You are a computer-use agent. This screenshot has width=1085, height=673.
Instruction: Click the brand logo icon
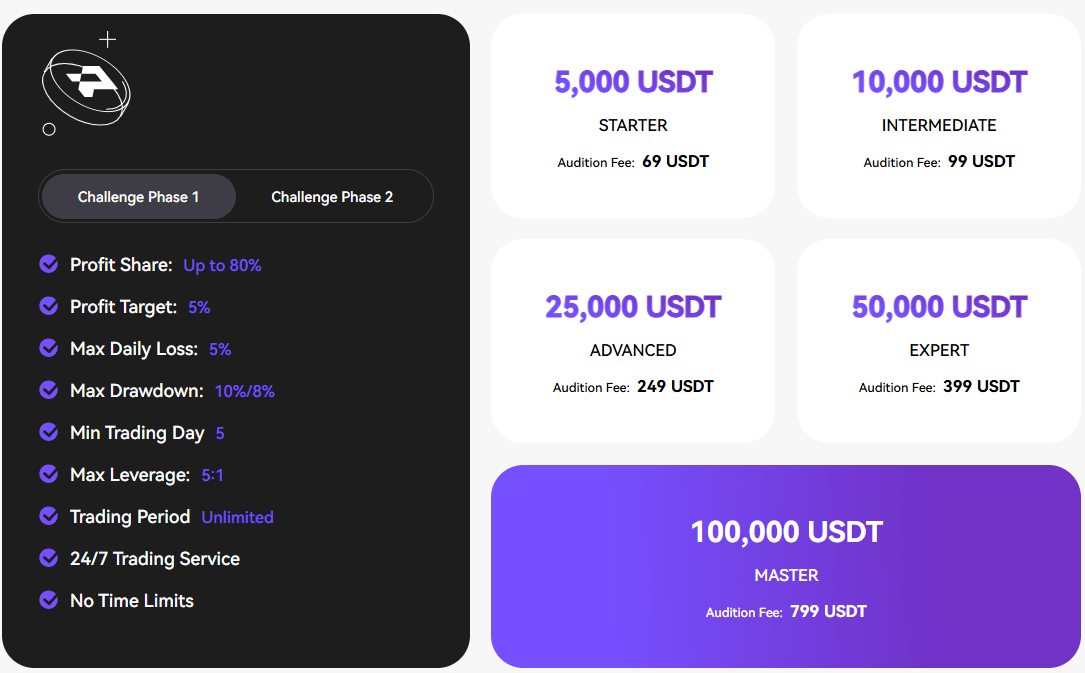pos(86,86)
